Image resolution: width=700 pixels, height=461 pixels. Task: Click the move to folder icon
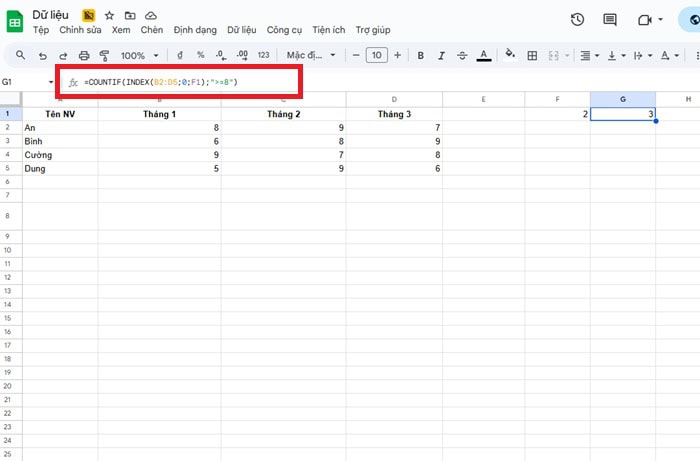point(130,16)
